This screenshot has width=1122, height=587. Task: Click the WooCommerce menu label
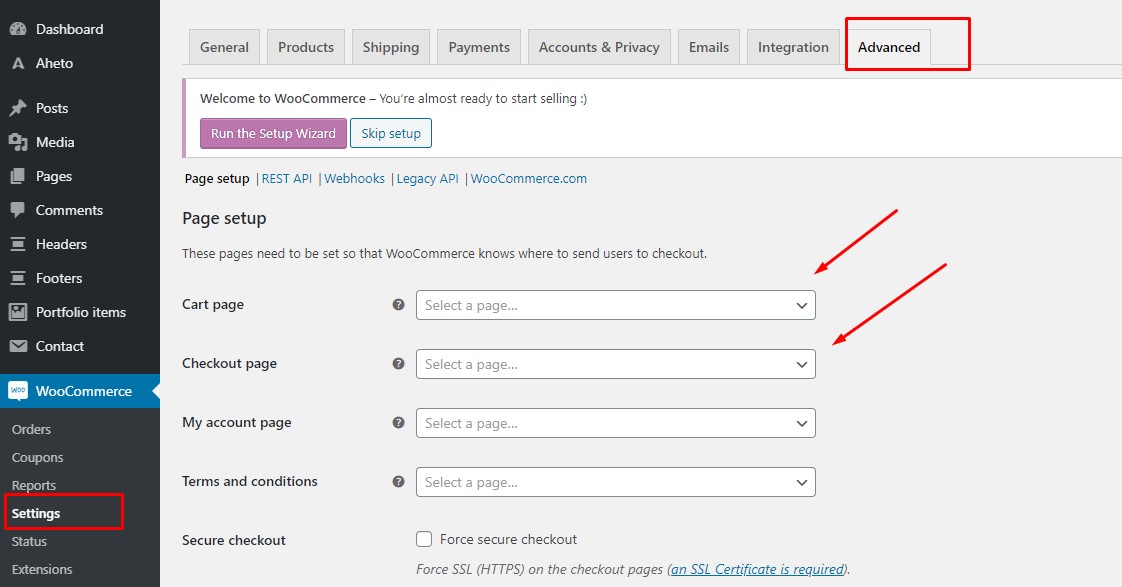point(84,391)
